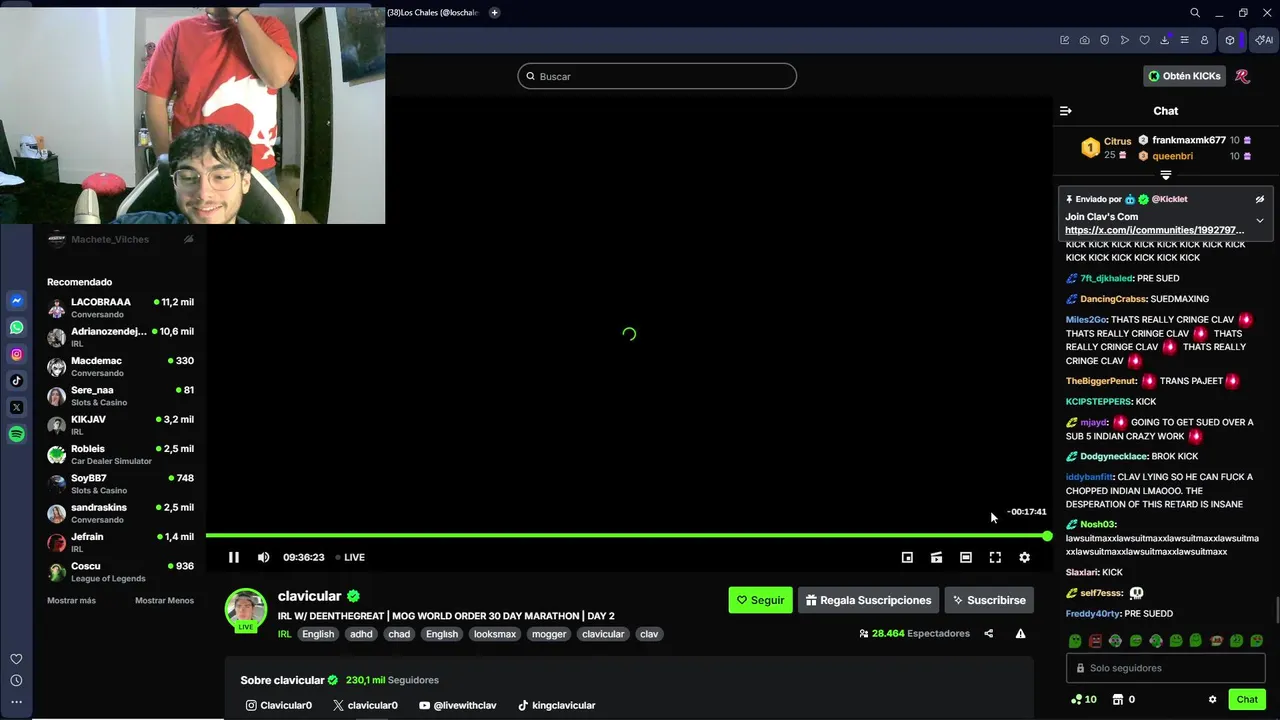
Task: Collapse the chat panel with arrow icon
Action: coord(1066,111)
